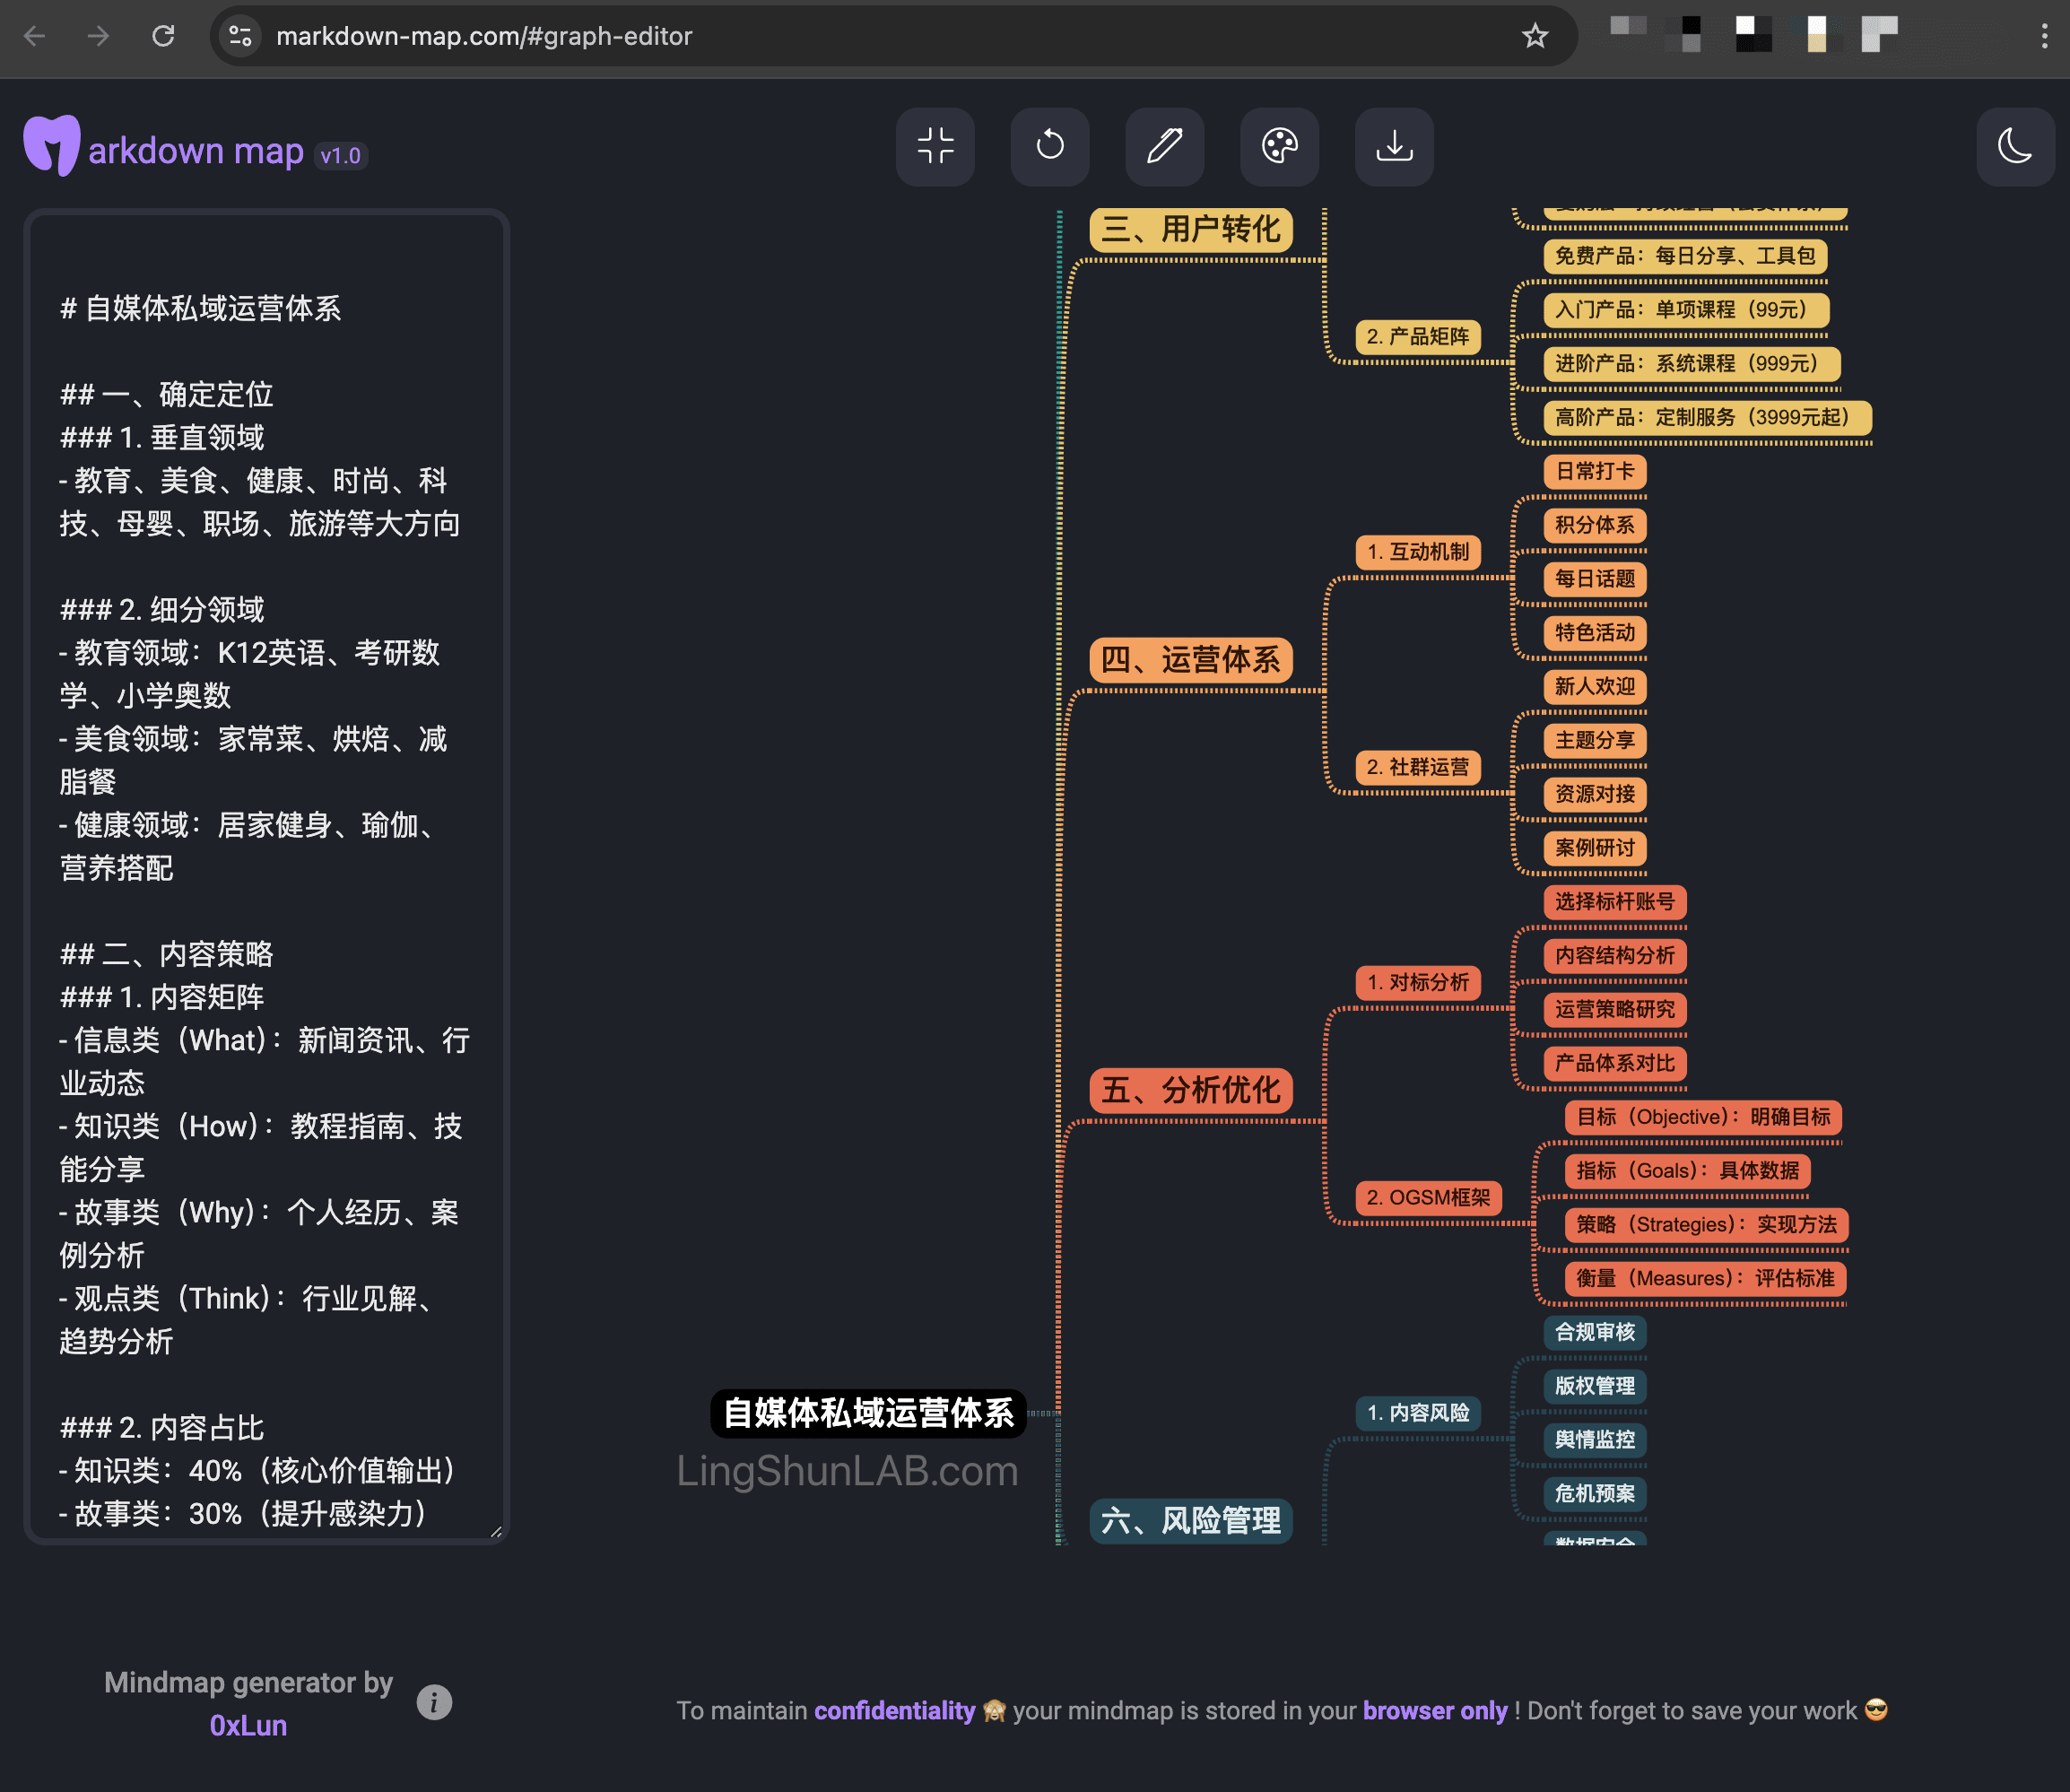
Task: Click the root node 自媒体私域运营体系
Action: 868,1414
